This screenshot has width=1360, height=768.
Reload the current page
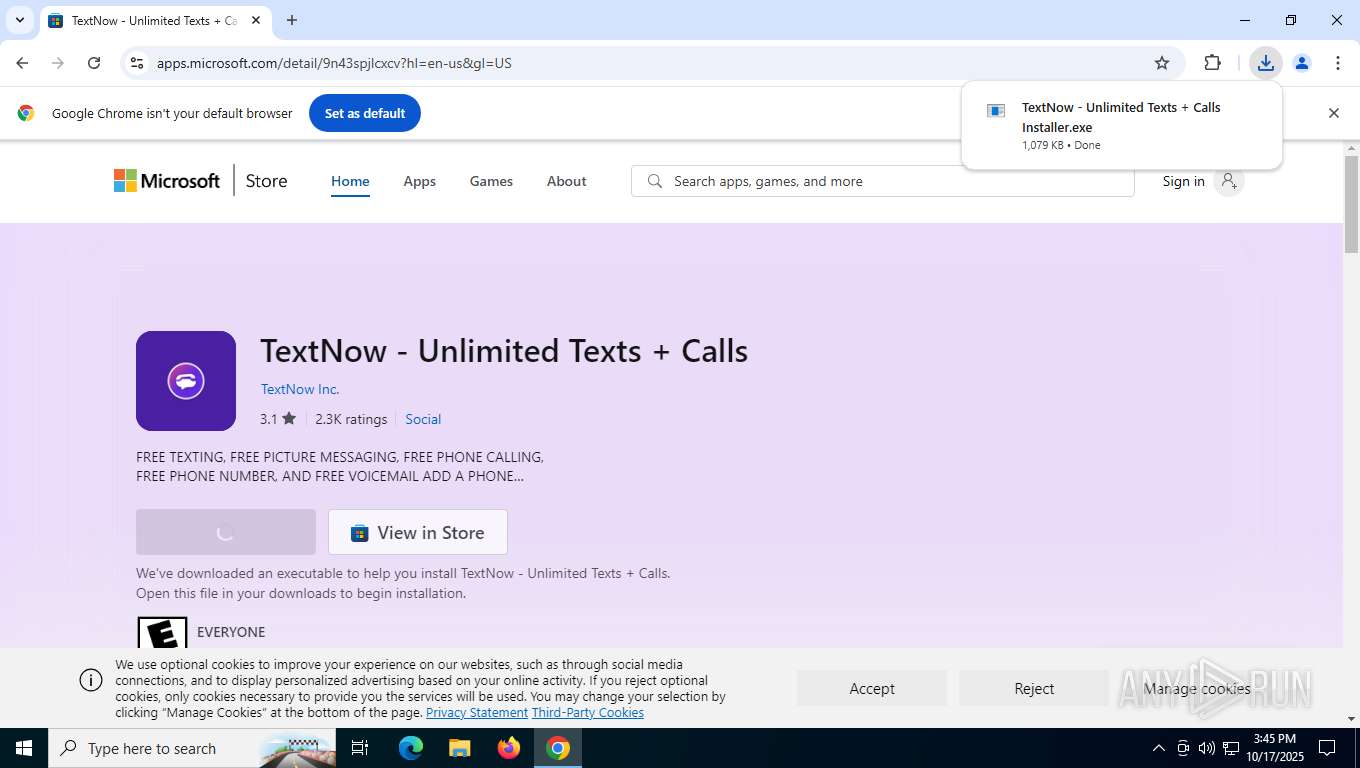click(x=94, y=63)
